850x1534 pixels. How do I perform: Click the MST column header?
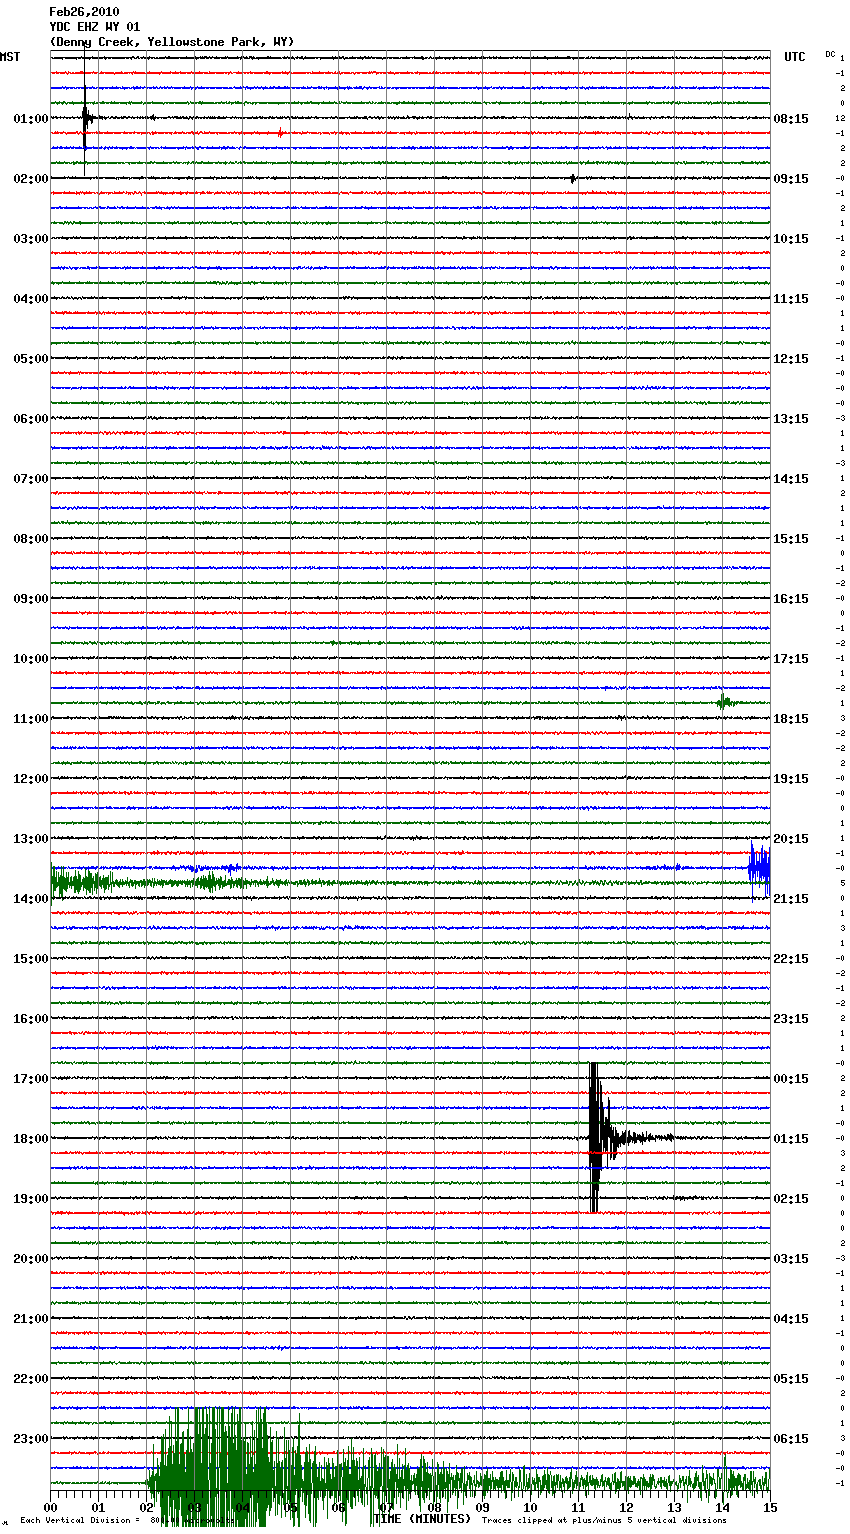(x=10, y=57)
